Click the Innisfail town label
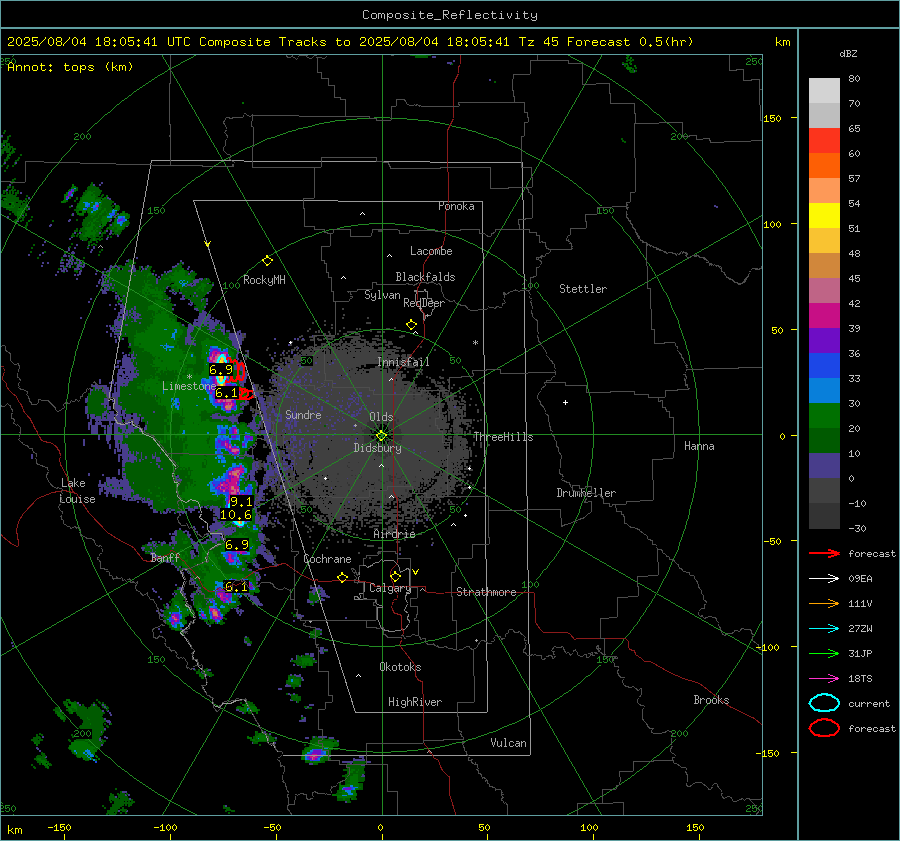 tap(403, 362)
